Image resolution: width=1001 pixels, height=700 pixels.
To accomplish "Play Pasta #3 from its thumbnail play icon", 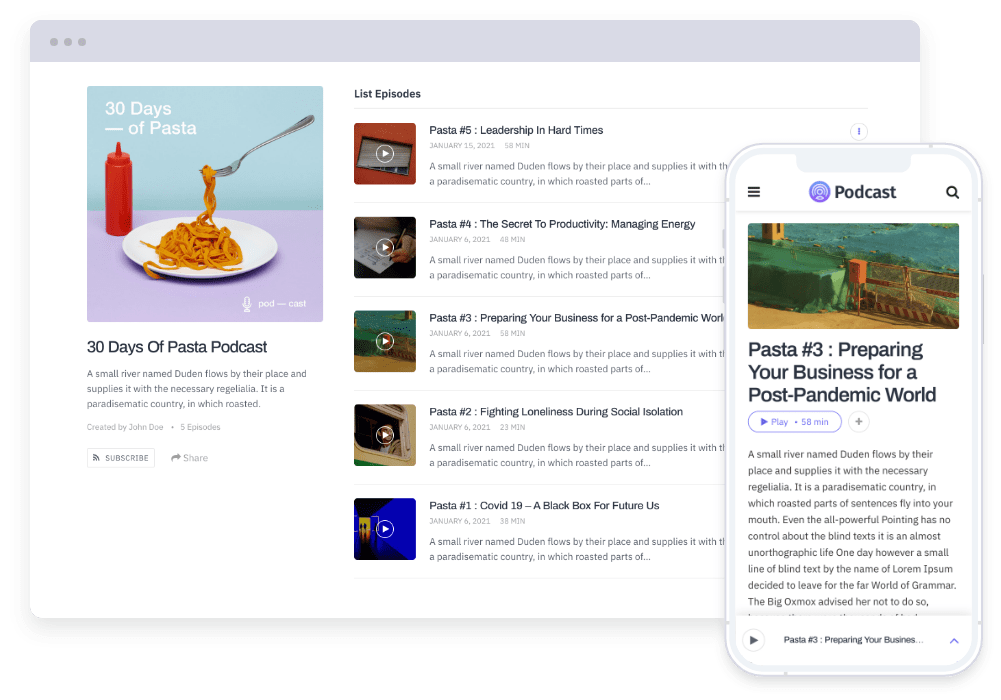I will pos(384,341).
